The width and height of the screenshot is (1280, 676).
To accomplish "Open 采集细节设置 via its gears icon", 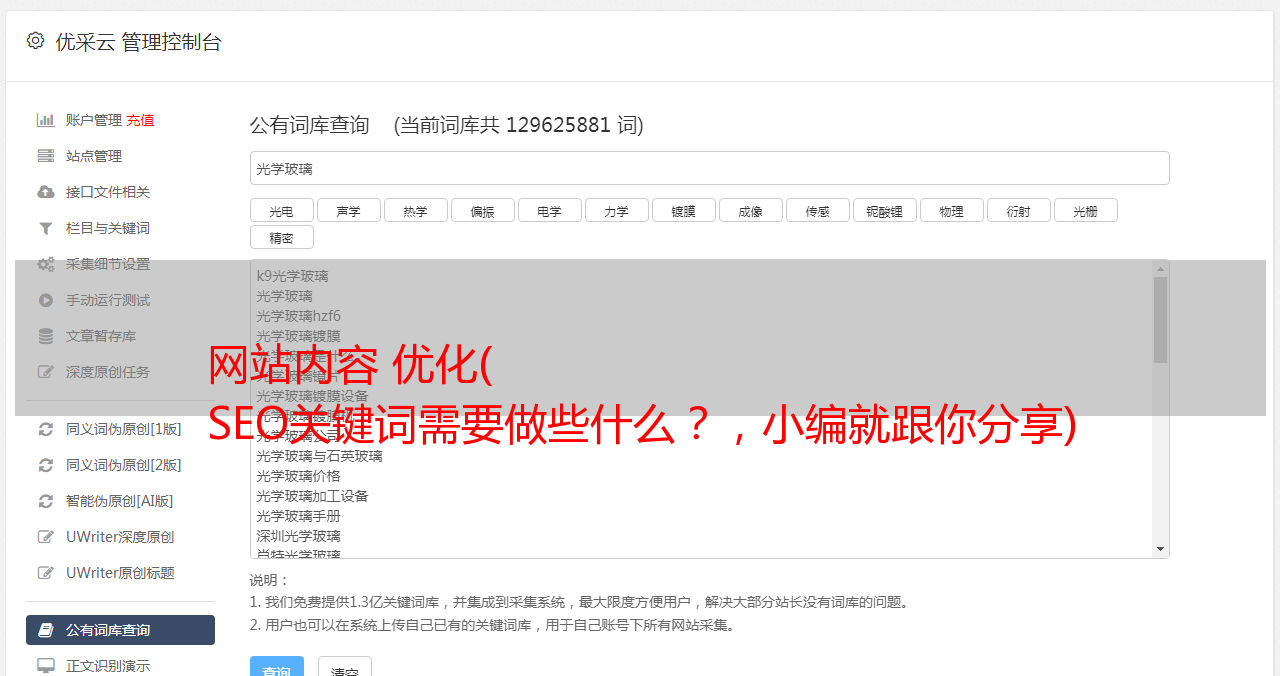I will tap(46, 264).
